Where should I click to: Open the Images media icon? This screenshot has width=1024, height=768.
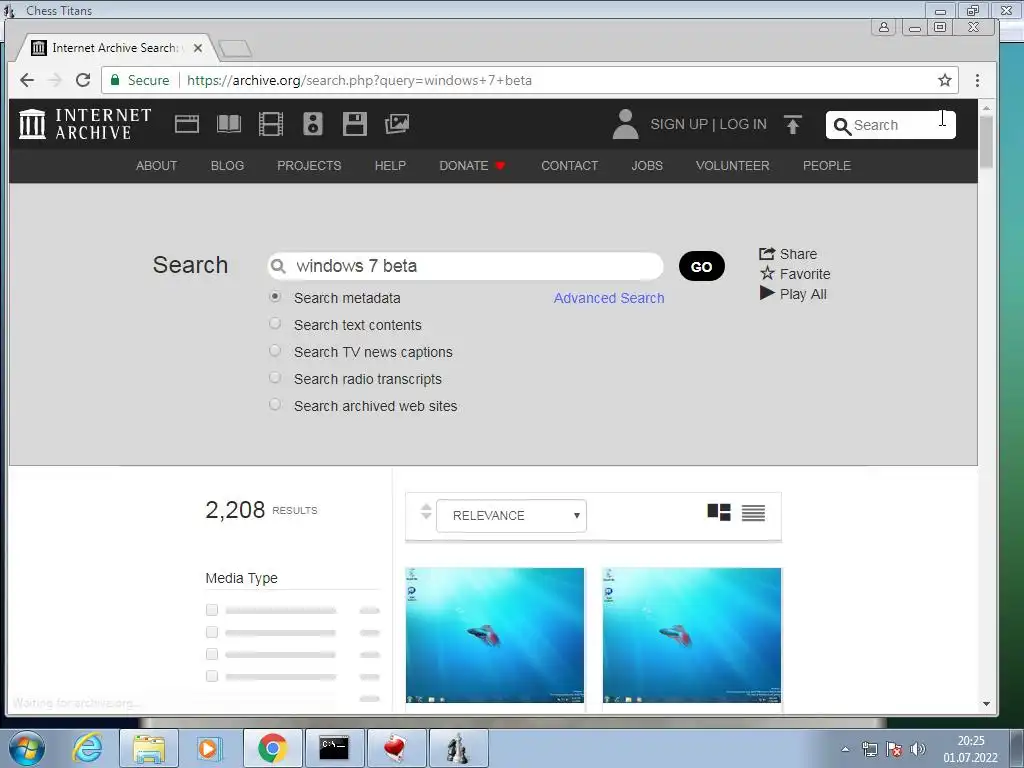(x=397, y=123)
